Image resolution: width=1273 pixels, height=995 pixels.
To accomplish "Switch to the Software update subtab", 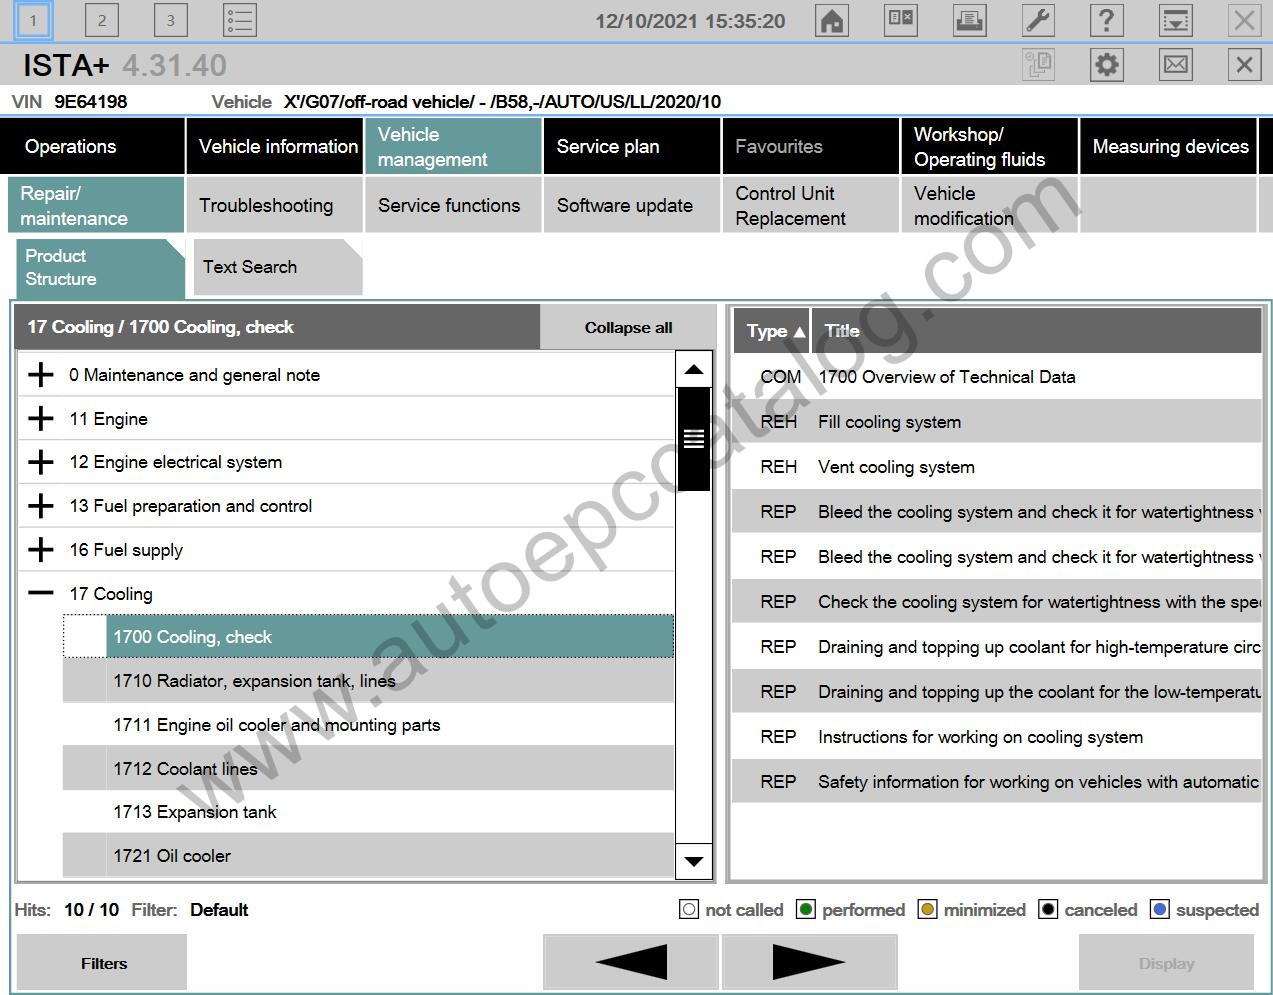I will point(632,205).
